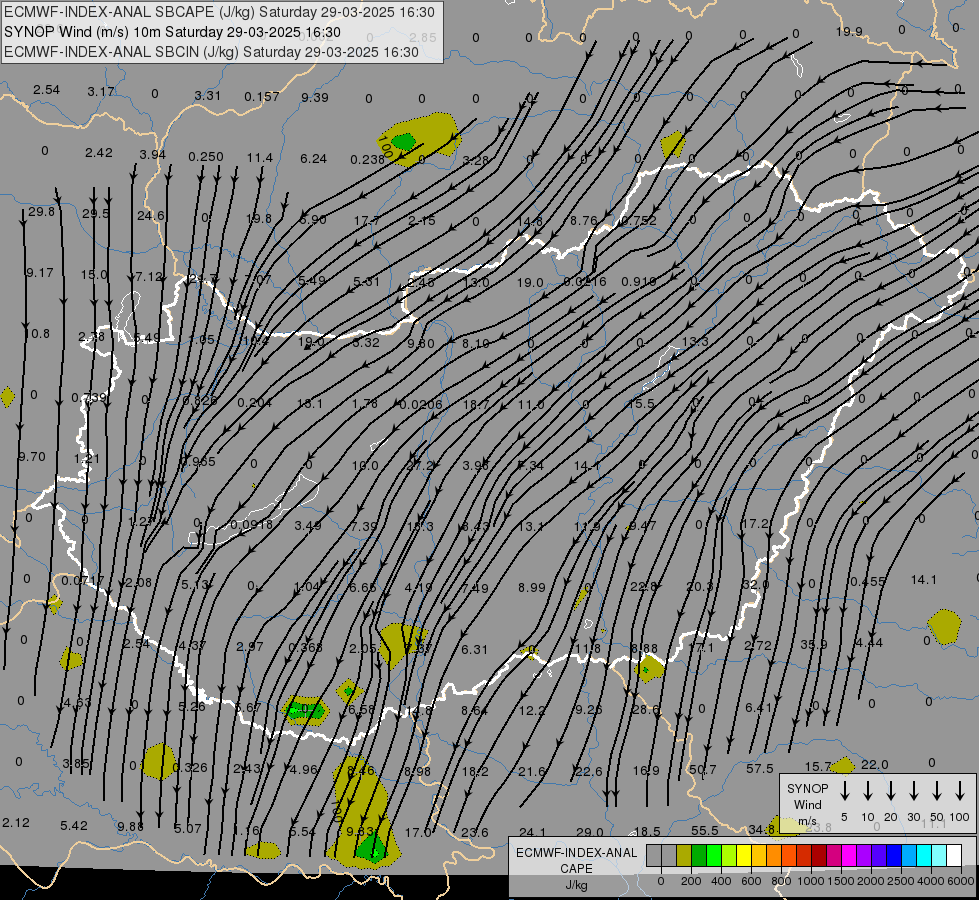
Task: Select the dark red CAPE legend swatch
Action: (819, 856)
